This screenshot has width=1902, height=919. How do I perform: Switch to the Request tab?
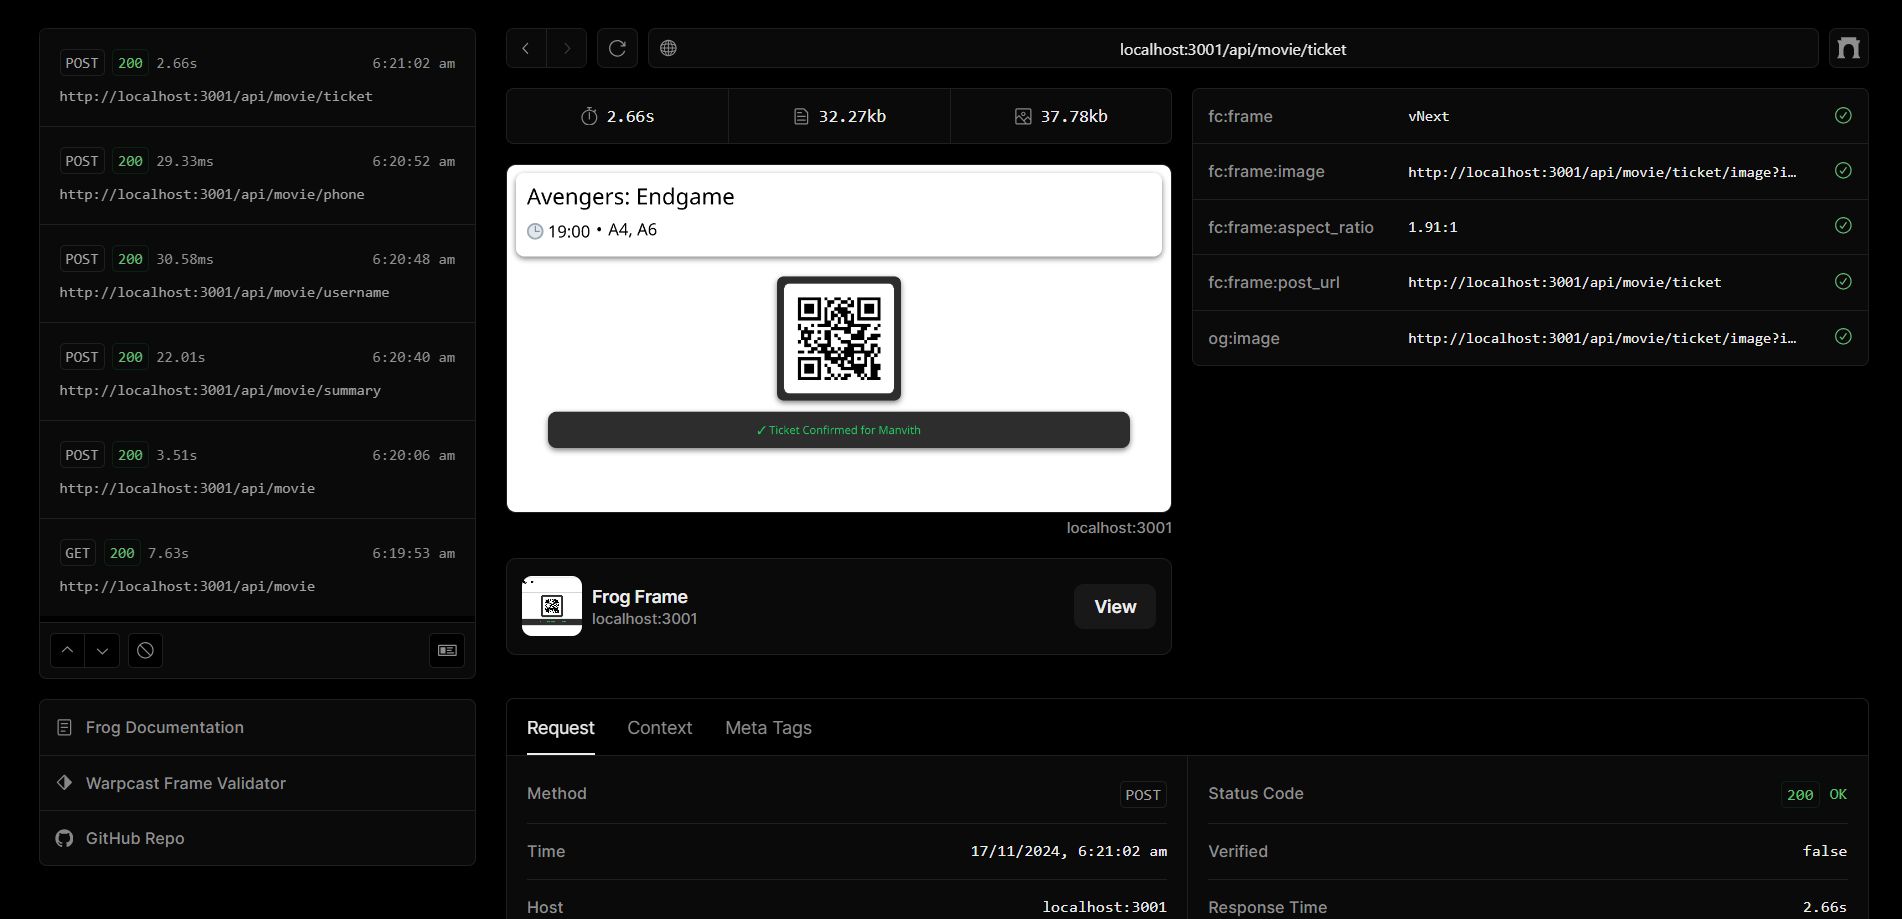pyautogui.click(x=560, y=728)
